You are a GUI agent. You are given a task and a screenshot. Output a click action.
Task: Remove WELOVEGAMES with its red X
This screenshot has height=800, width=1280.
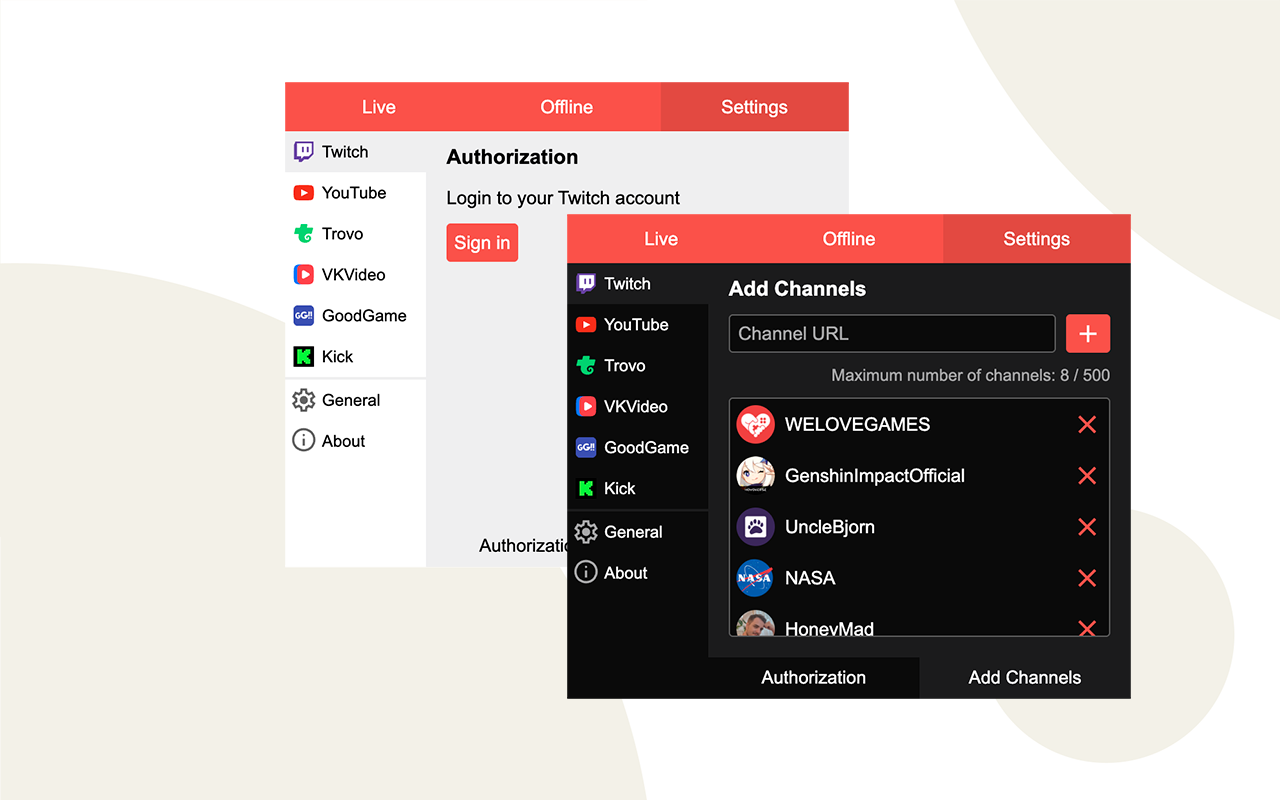click(1087, 424)
